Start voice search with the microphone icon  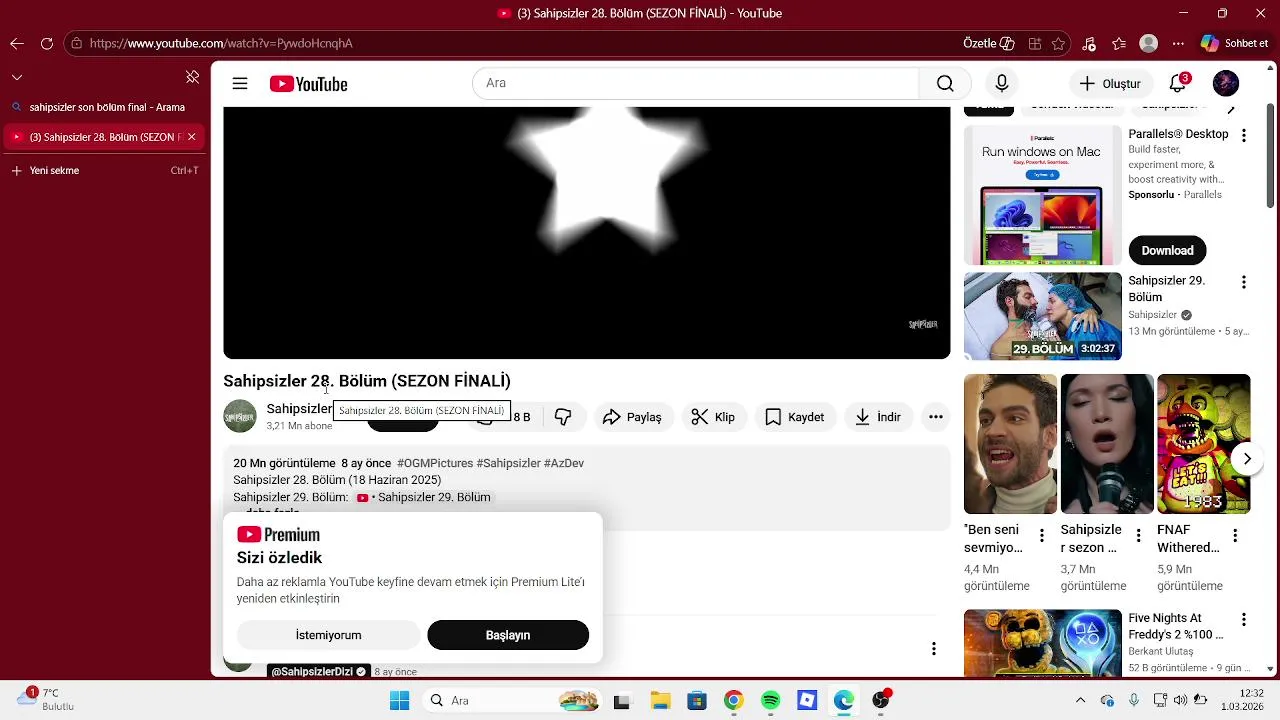pyautogui.click(x=1001, y=84)
